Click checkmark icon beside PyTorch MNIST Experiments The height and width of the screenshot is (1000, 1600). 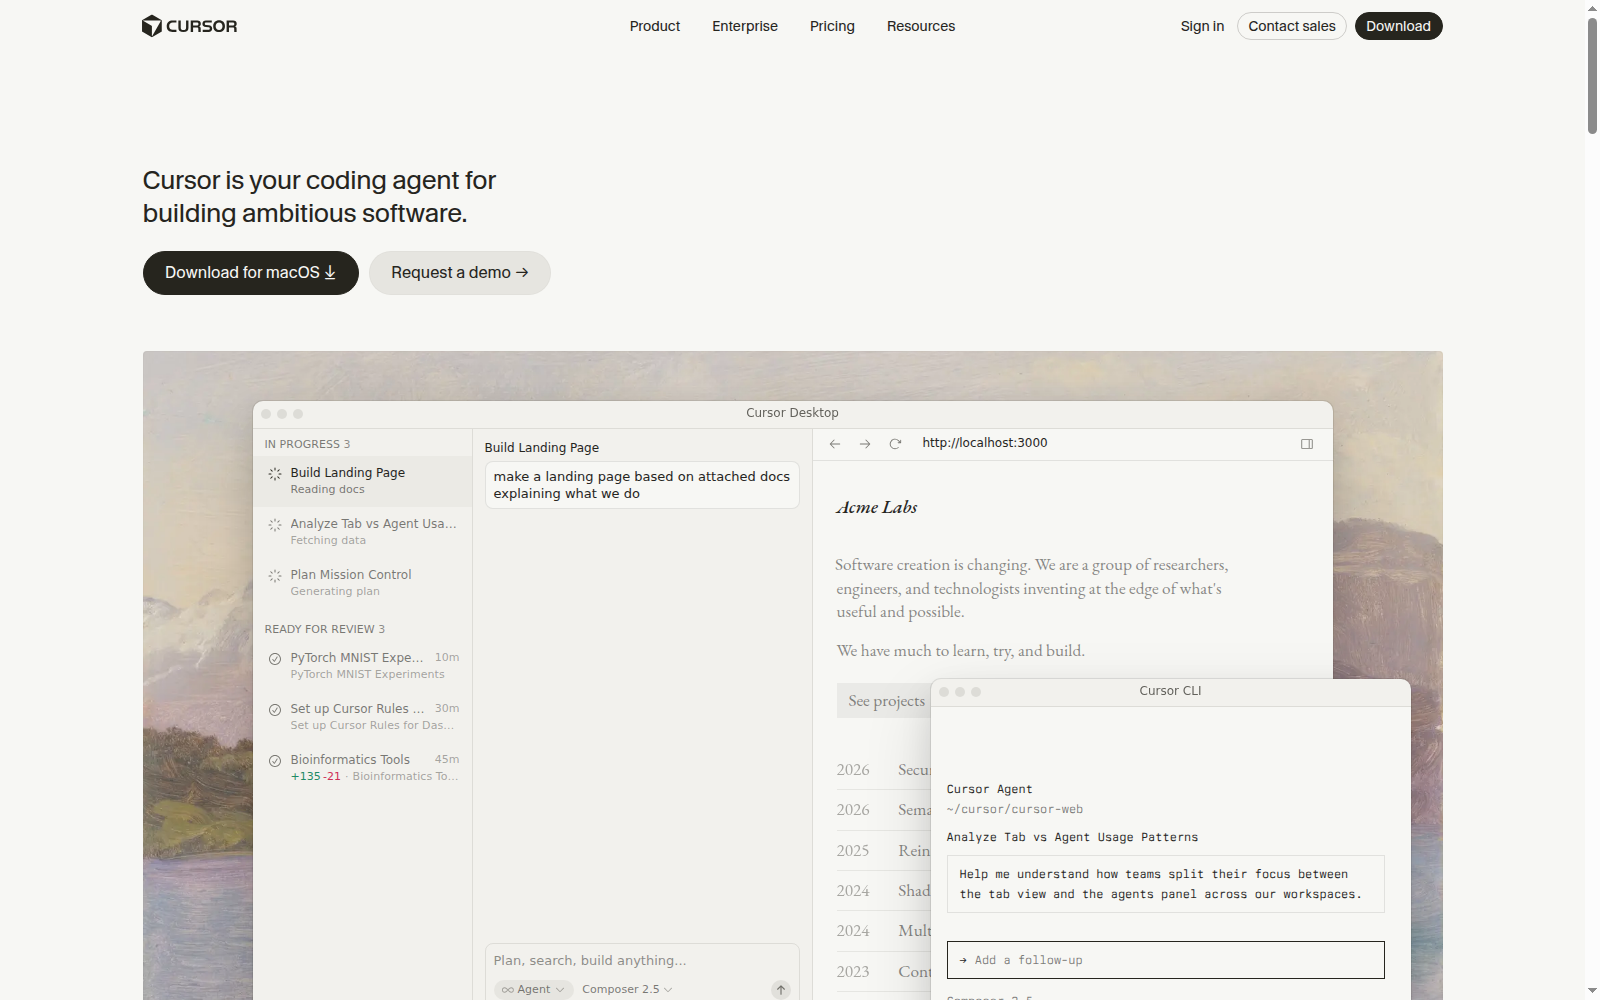[275, 659]
